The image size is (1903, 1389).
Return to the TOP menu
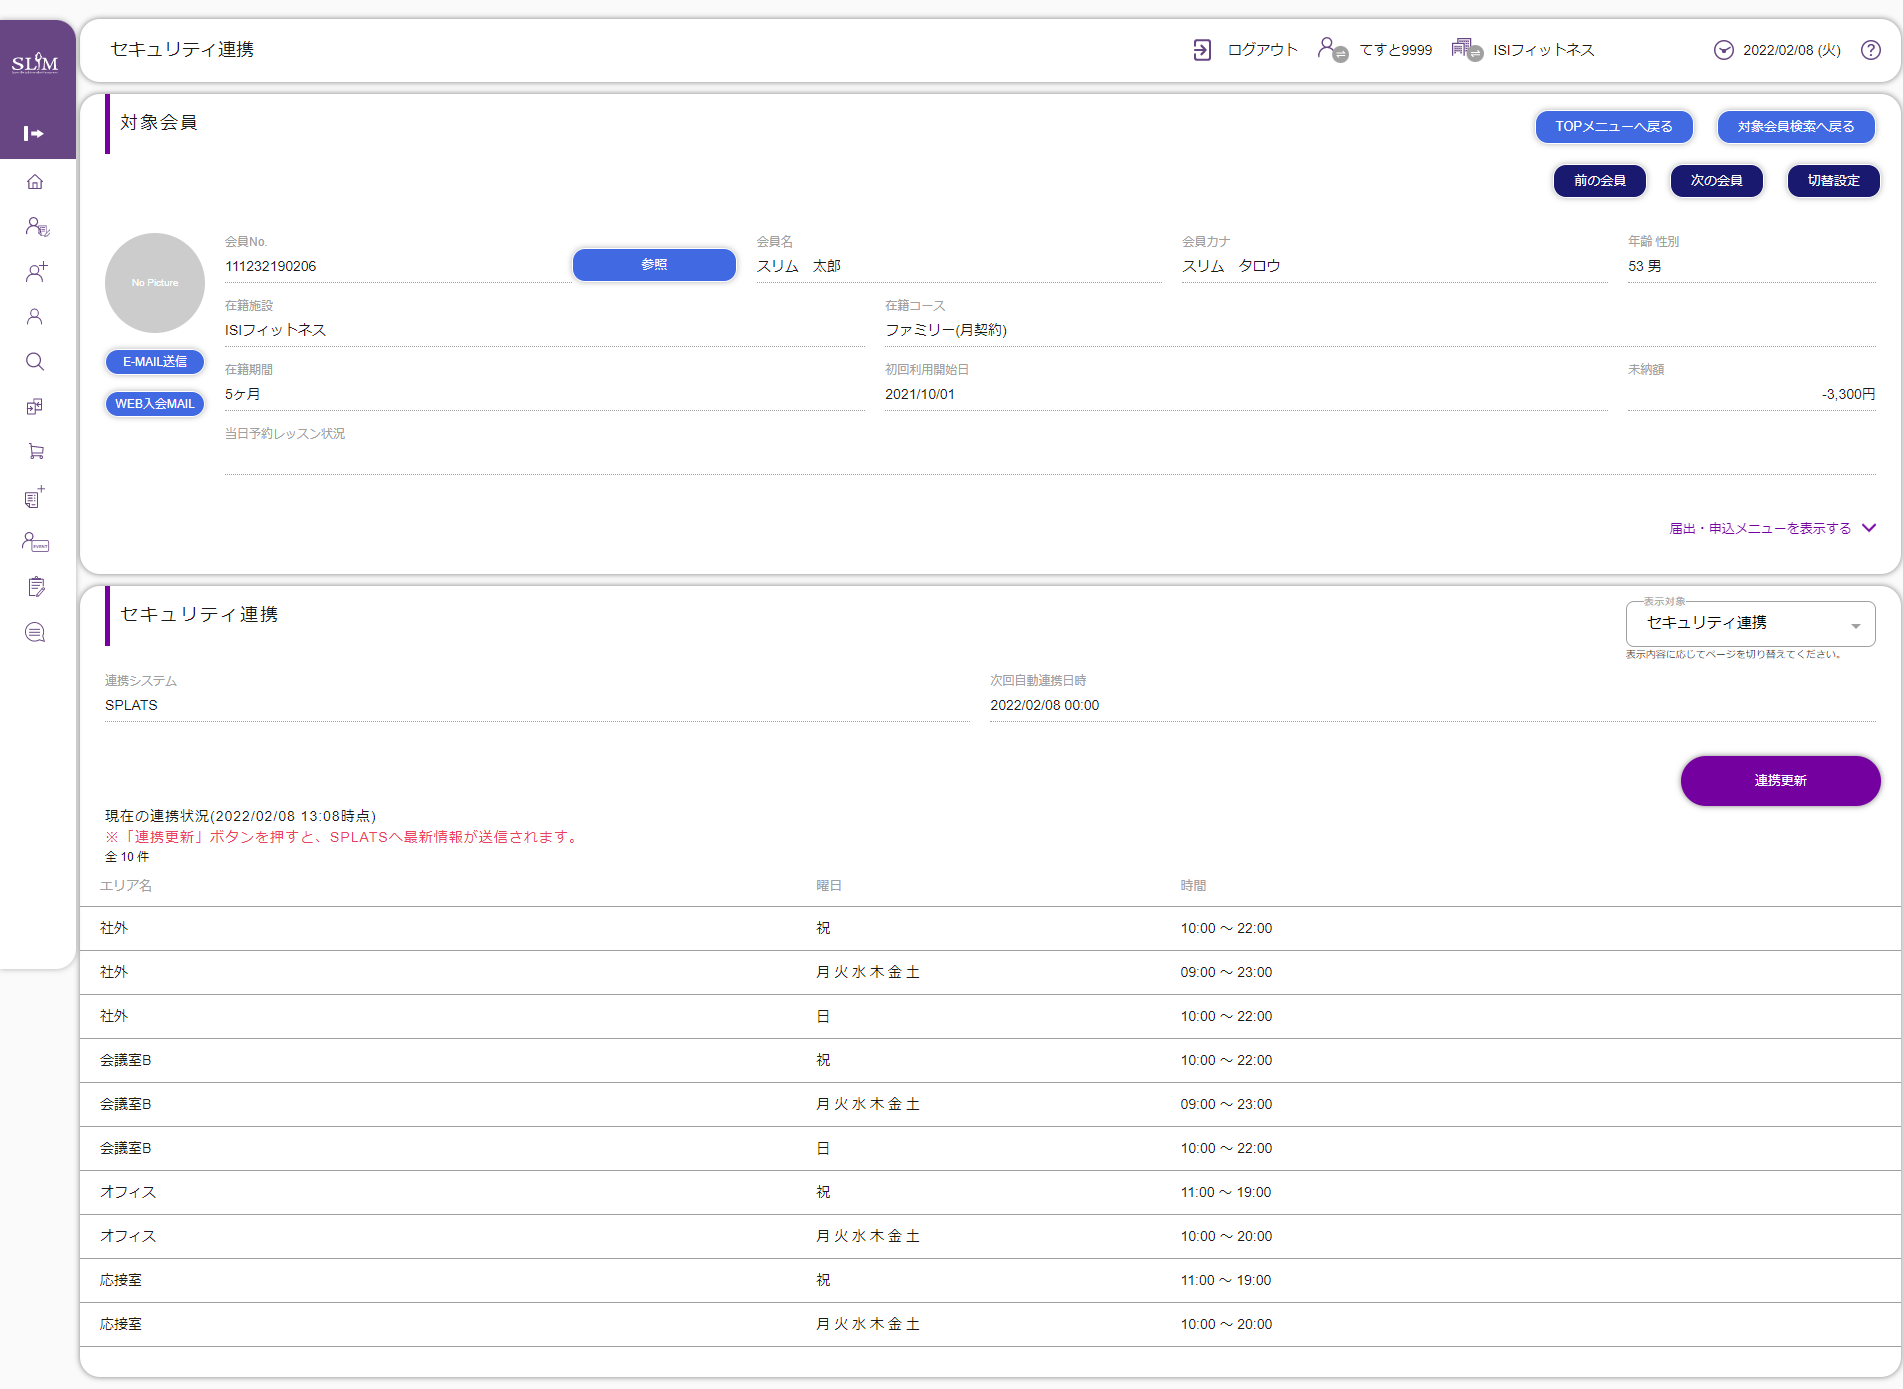[1614, 127]
